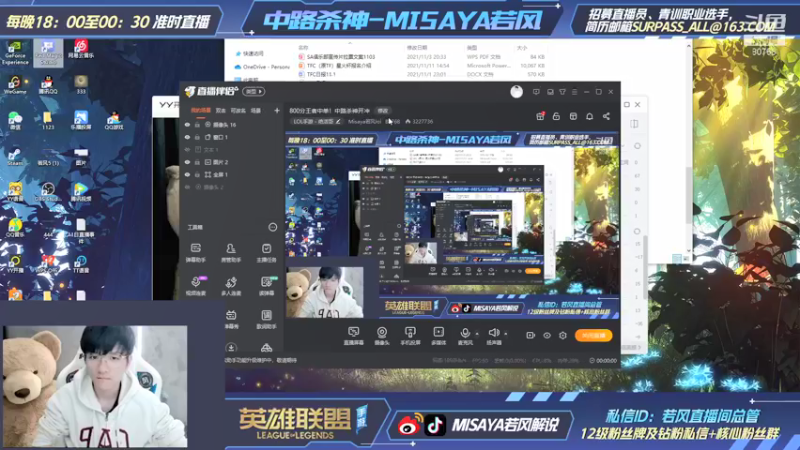Image resolution: width=800 pixels, height=450 pixels.
Task: Select the third scene tab
Action: (x=238, y=110)
